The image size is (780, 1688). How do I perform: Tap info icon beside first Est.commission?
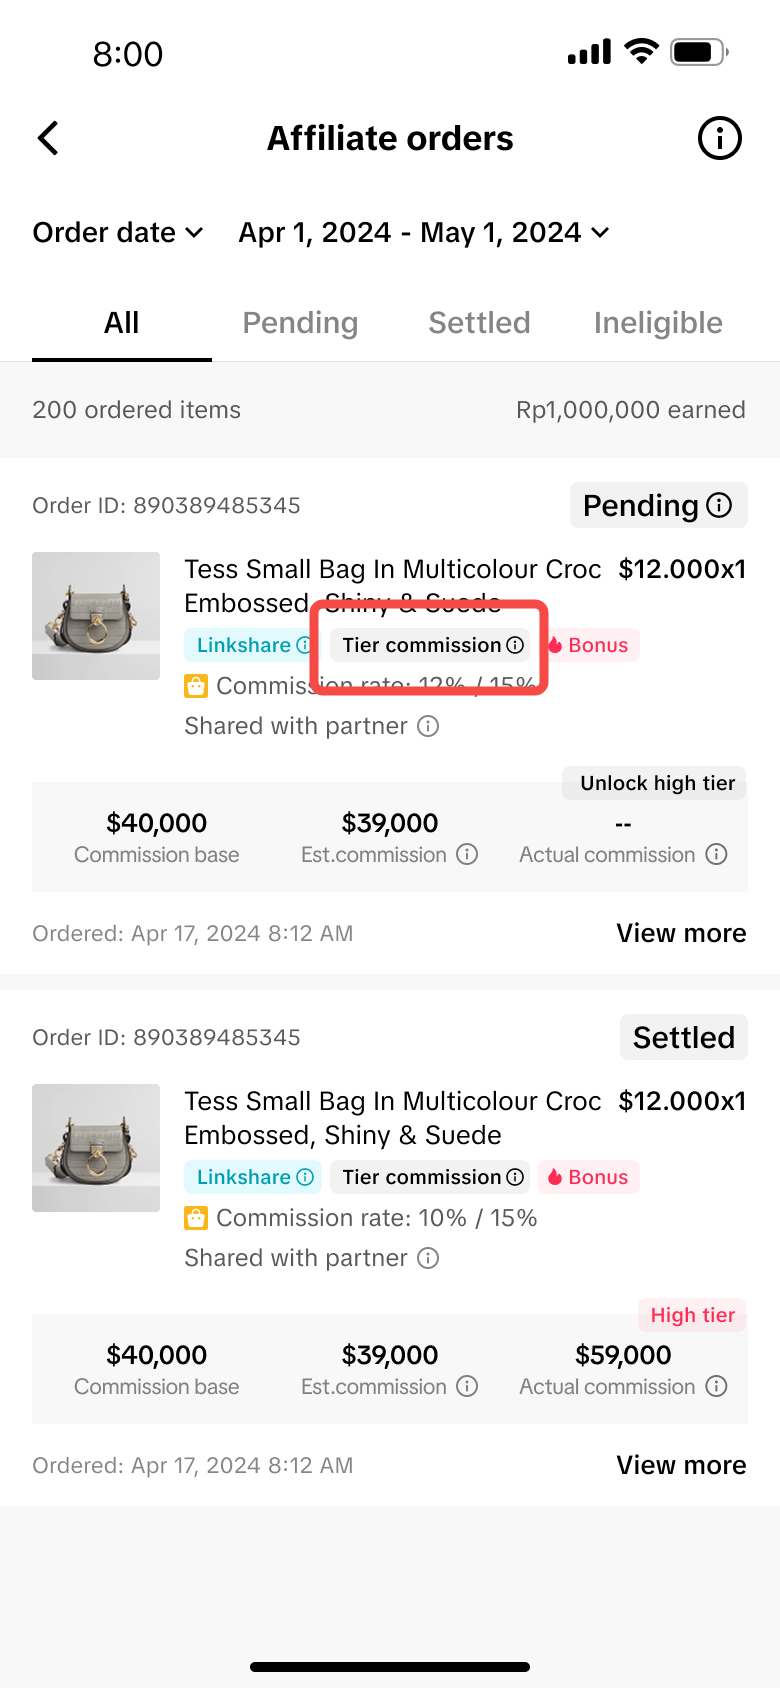pos(467,854)
